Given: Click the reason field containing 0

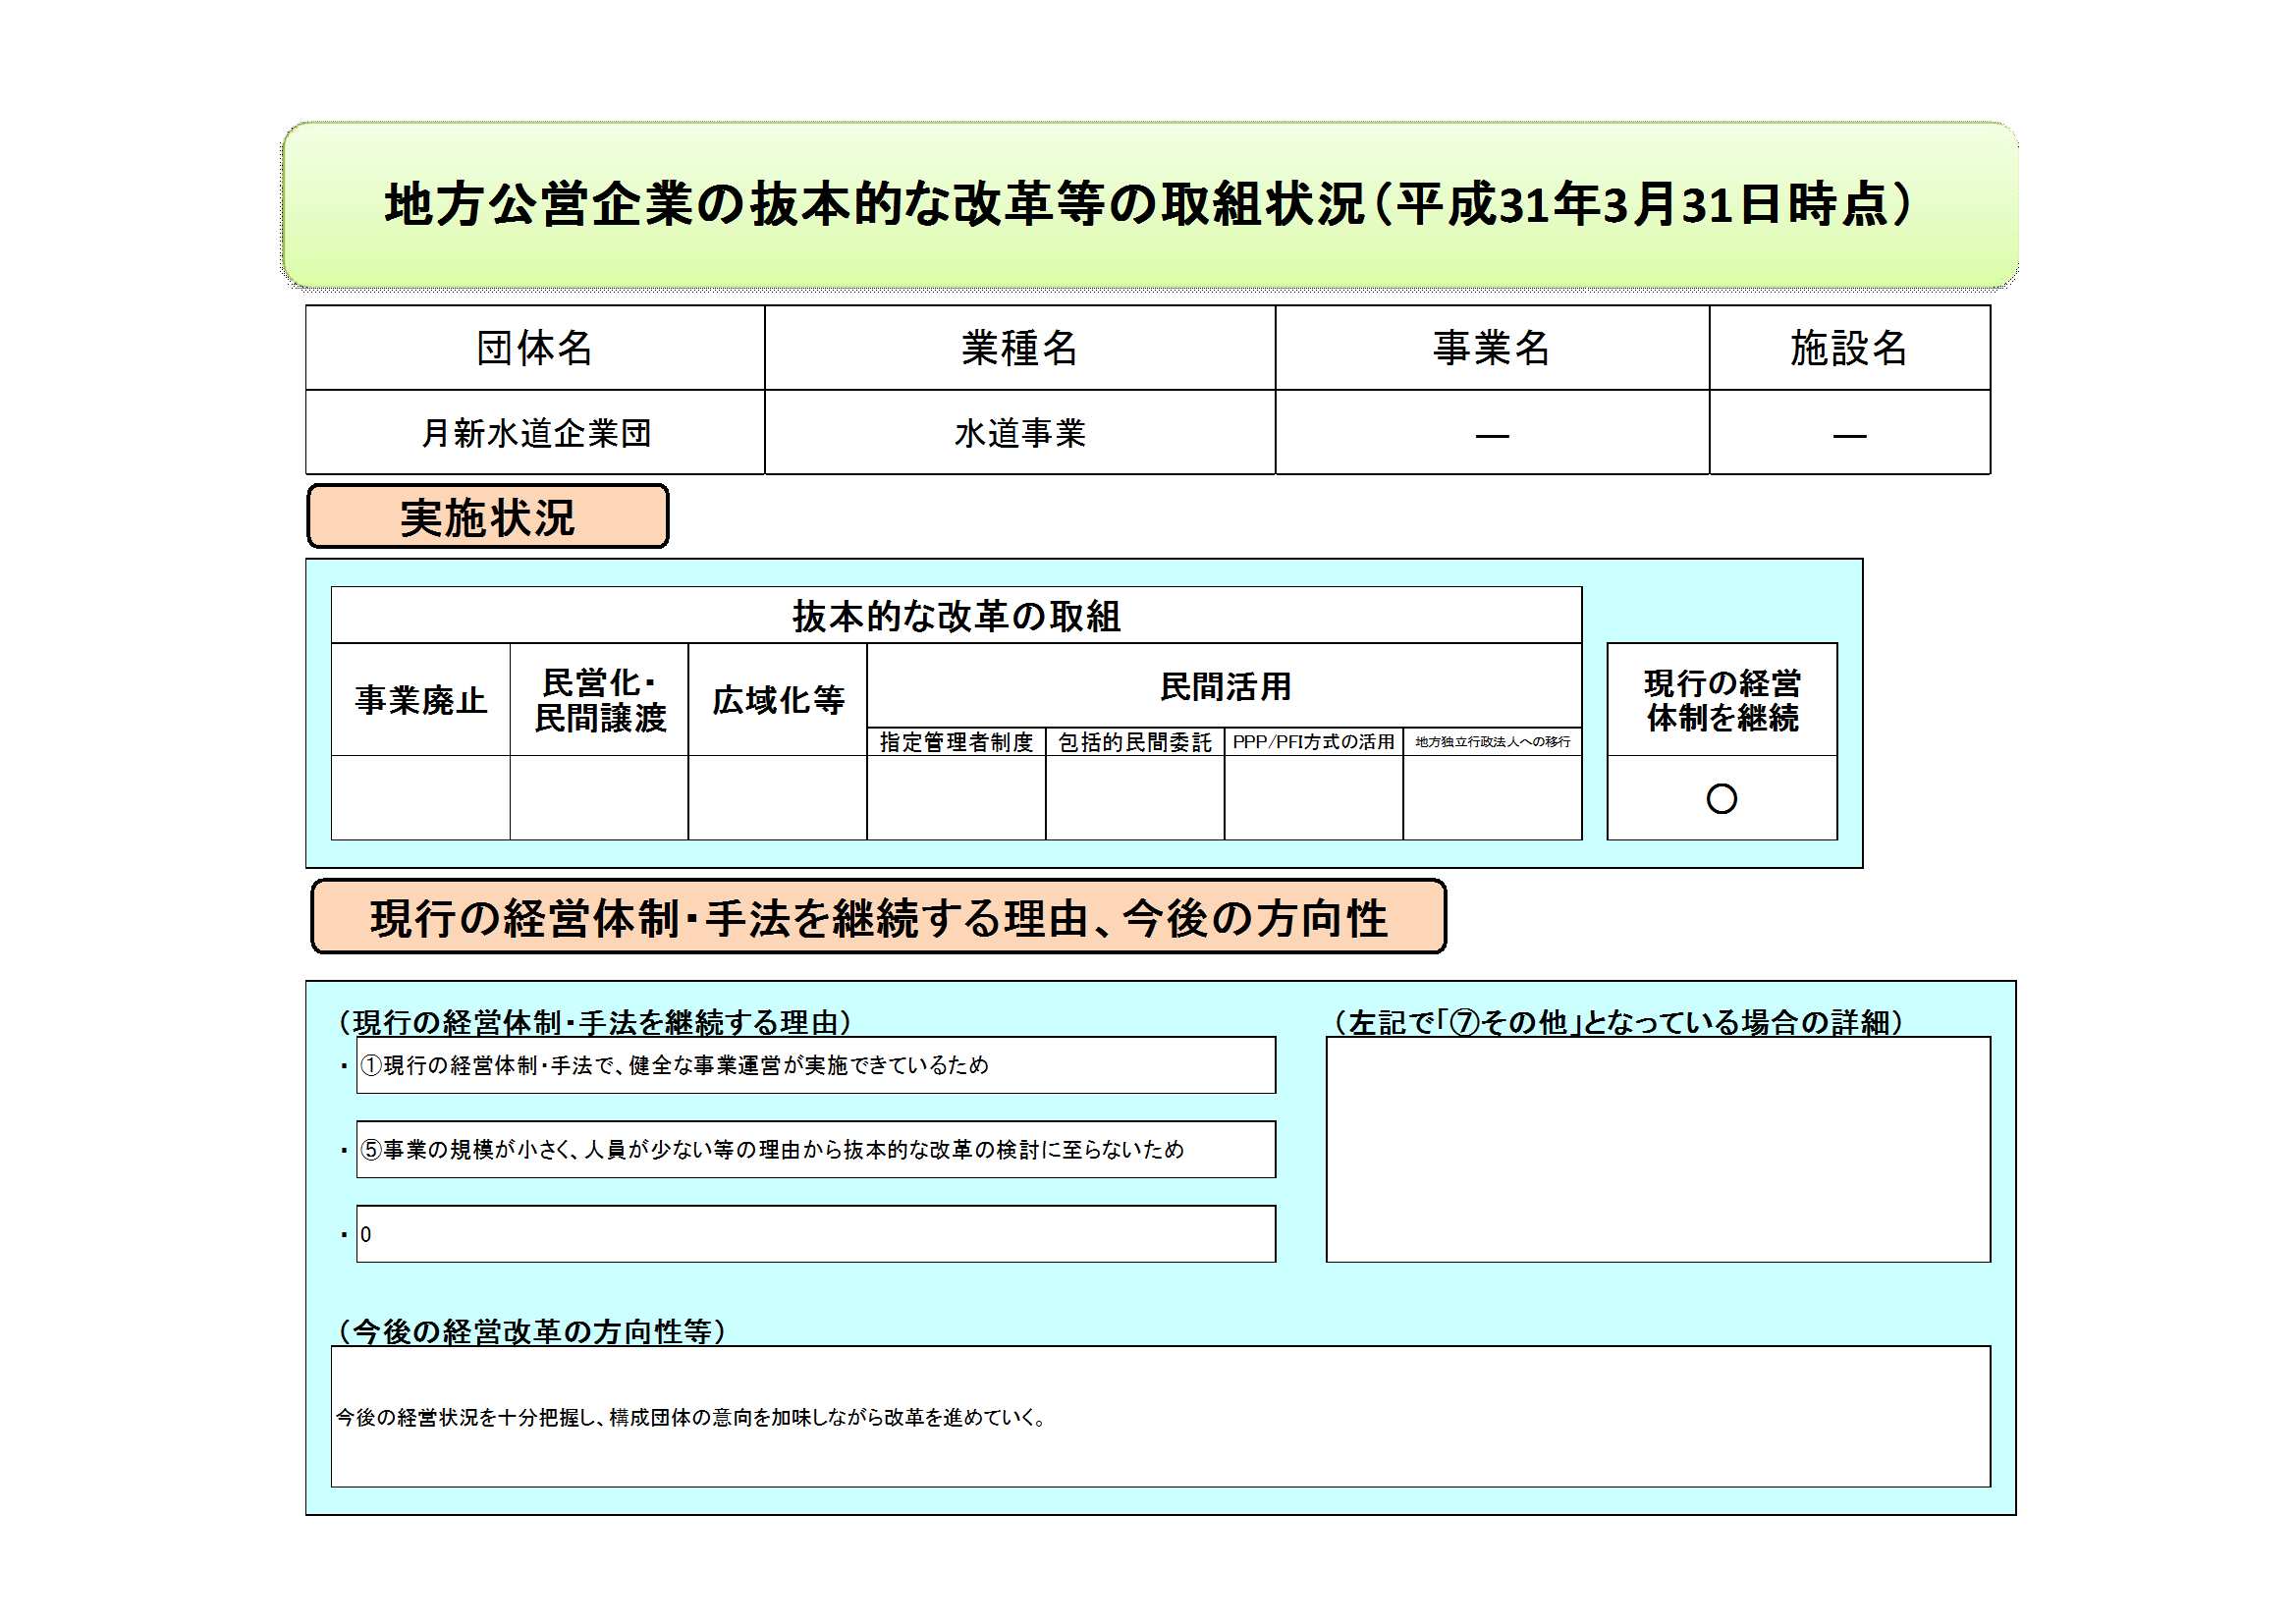Looking at the screenshot, I should tap(816, 1234).
